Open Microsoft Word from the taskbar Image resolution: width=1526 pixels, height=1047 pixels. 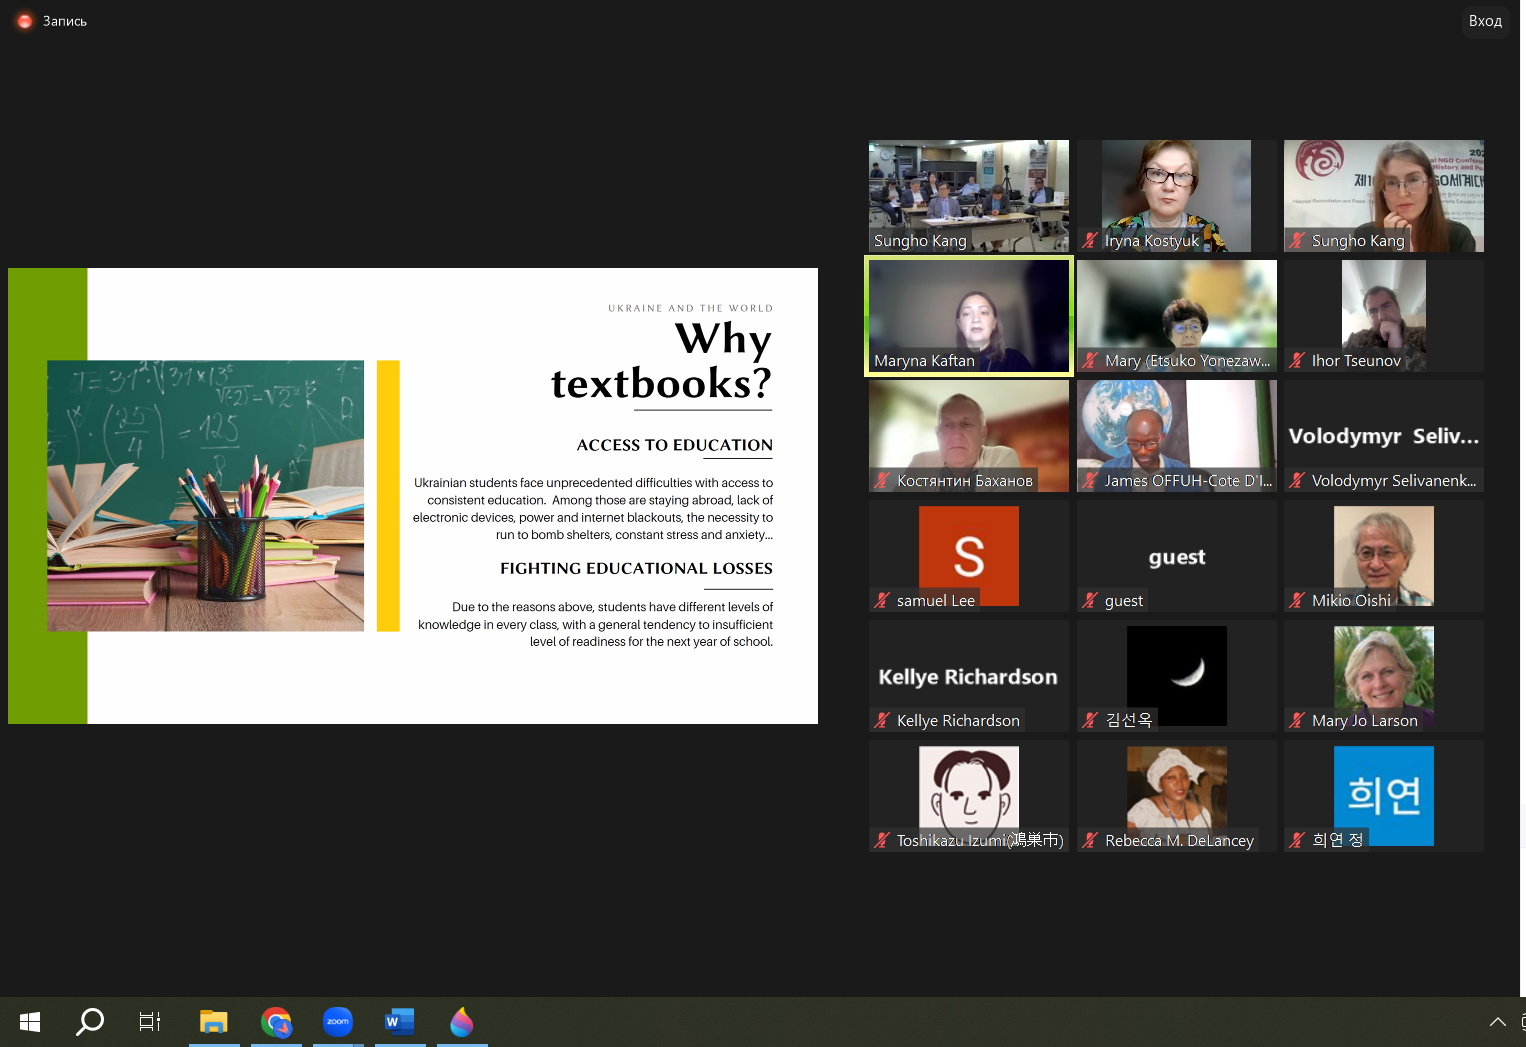click(x=399, y=1021)
